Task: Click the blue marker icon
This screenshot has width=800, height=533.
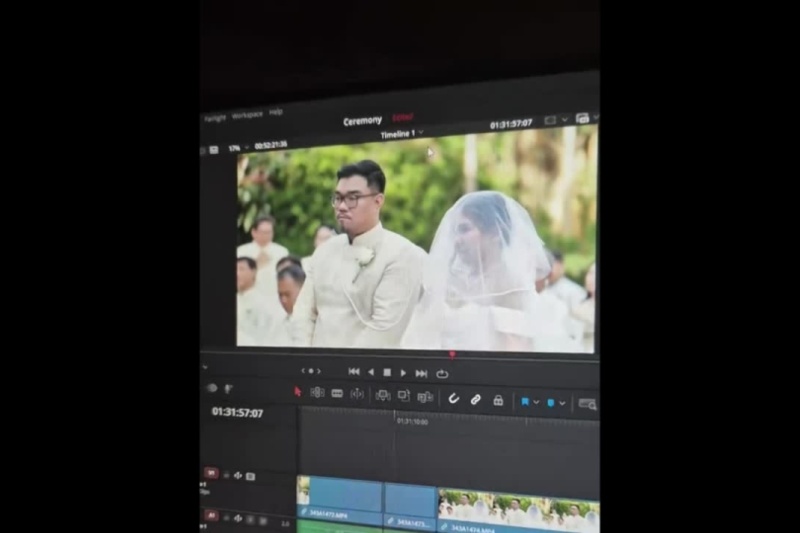Action: pos(551,403)
